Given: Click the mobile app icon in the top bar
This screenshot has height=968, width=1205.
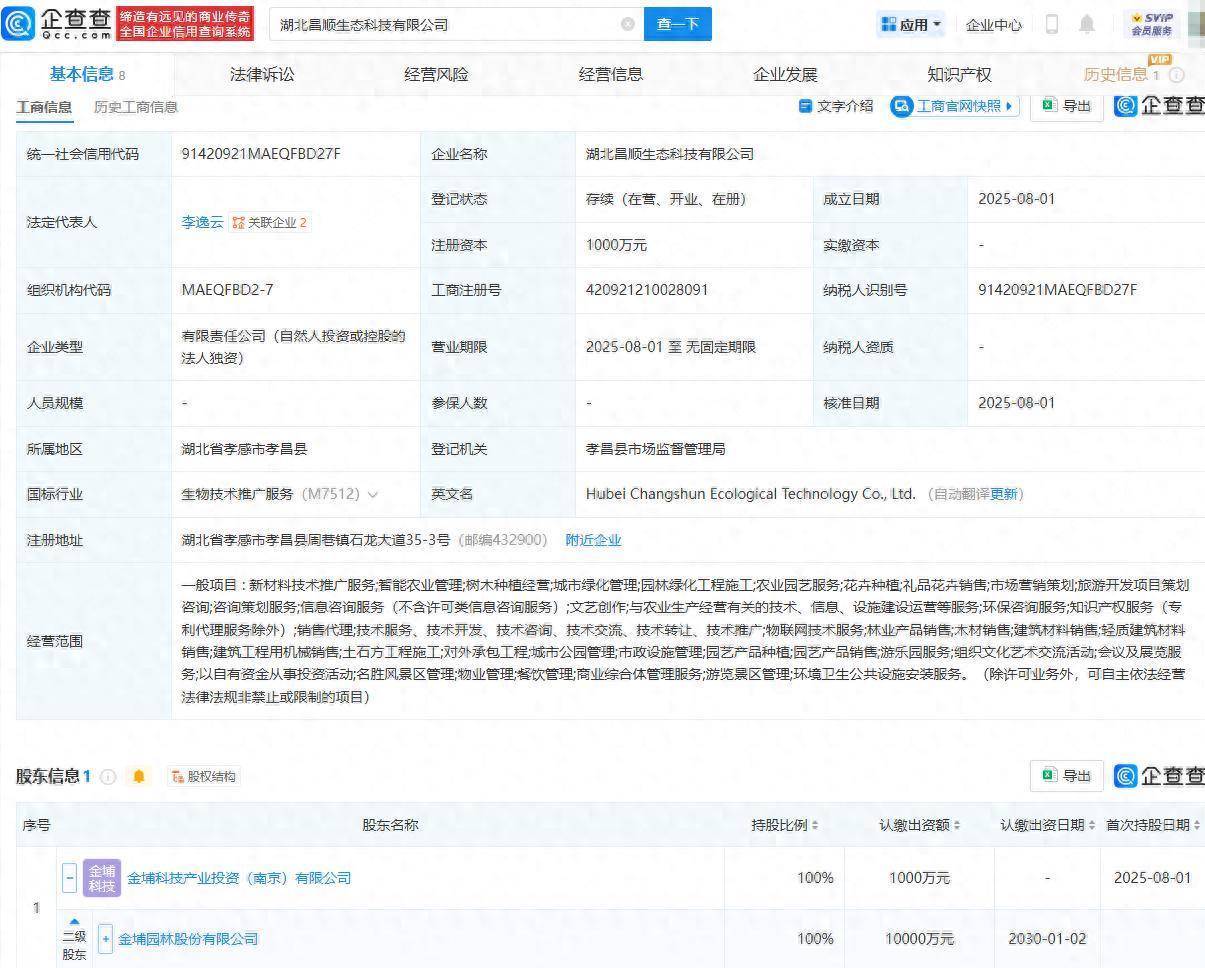Looking at the screenshot, I should point(1051,24).
